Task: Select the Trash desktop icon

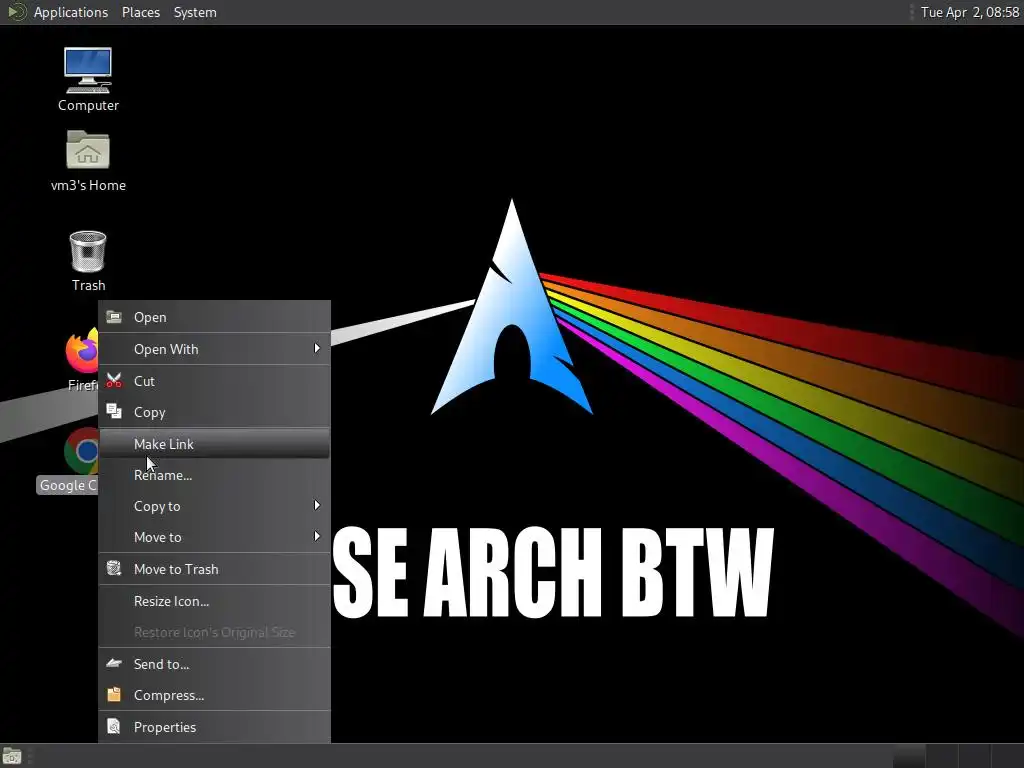Action: pos(88,251)
